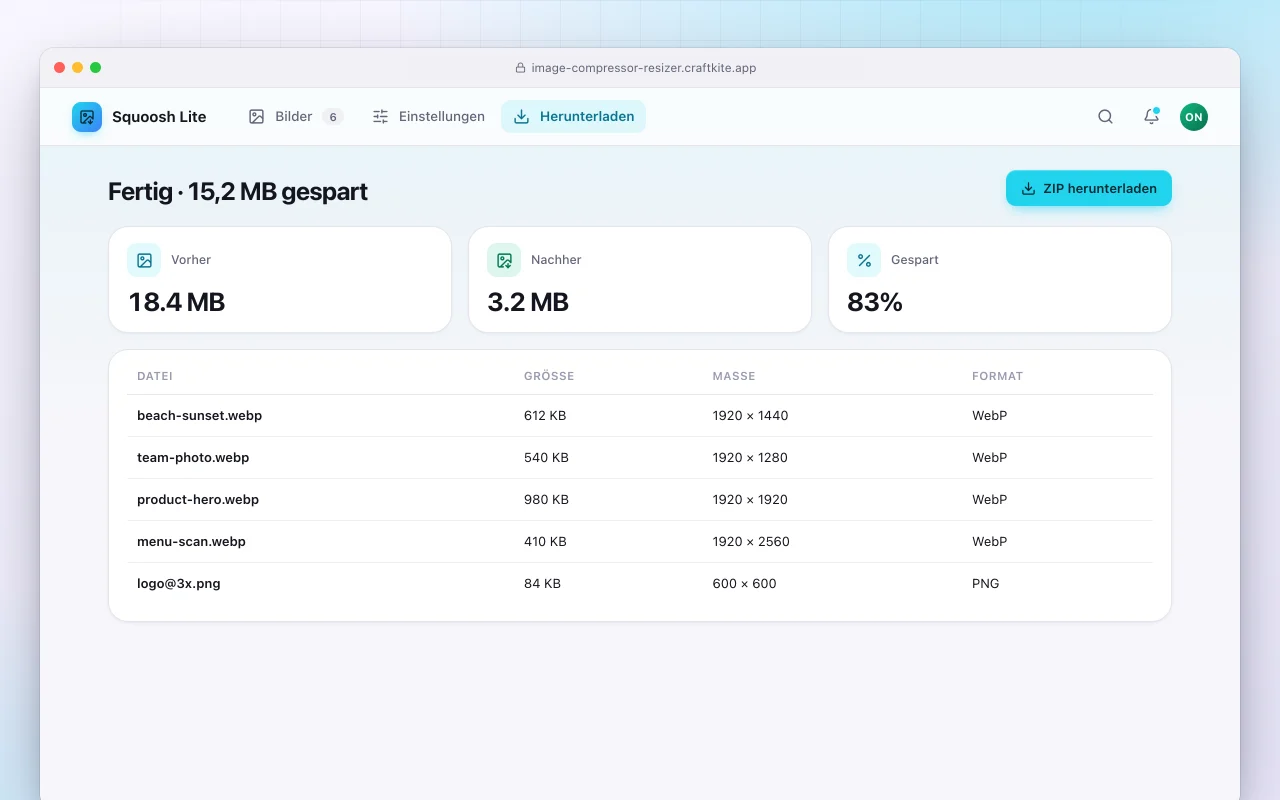Select the team-photo.webp file
1280x800 pixels.
[193, 457]
